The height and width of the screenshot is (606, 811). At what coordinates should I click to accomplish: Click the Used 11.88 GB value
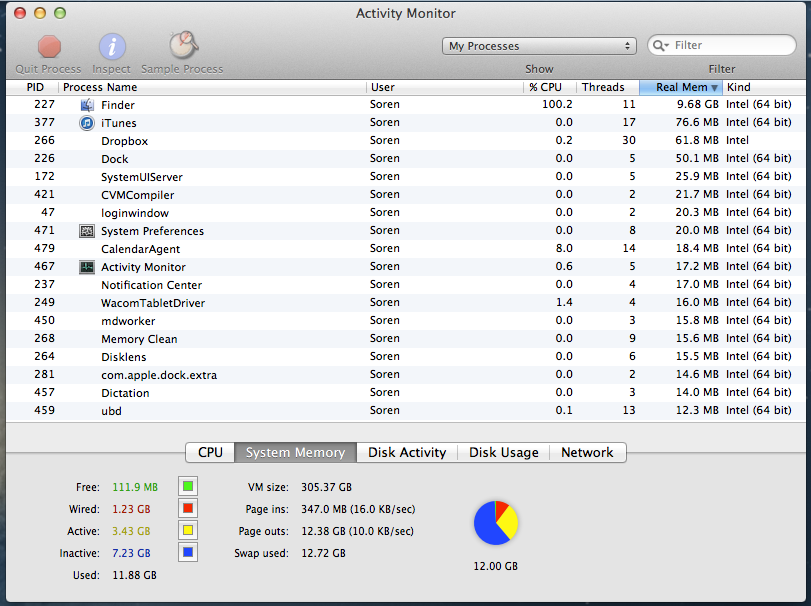coord(134,575)
